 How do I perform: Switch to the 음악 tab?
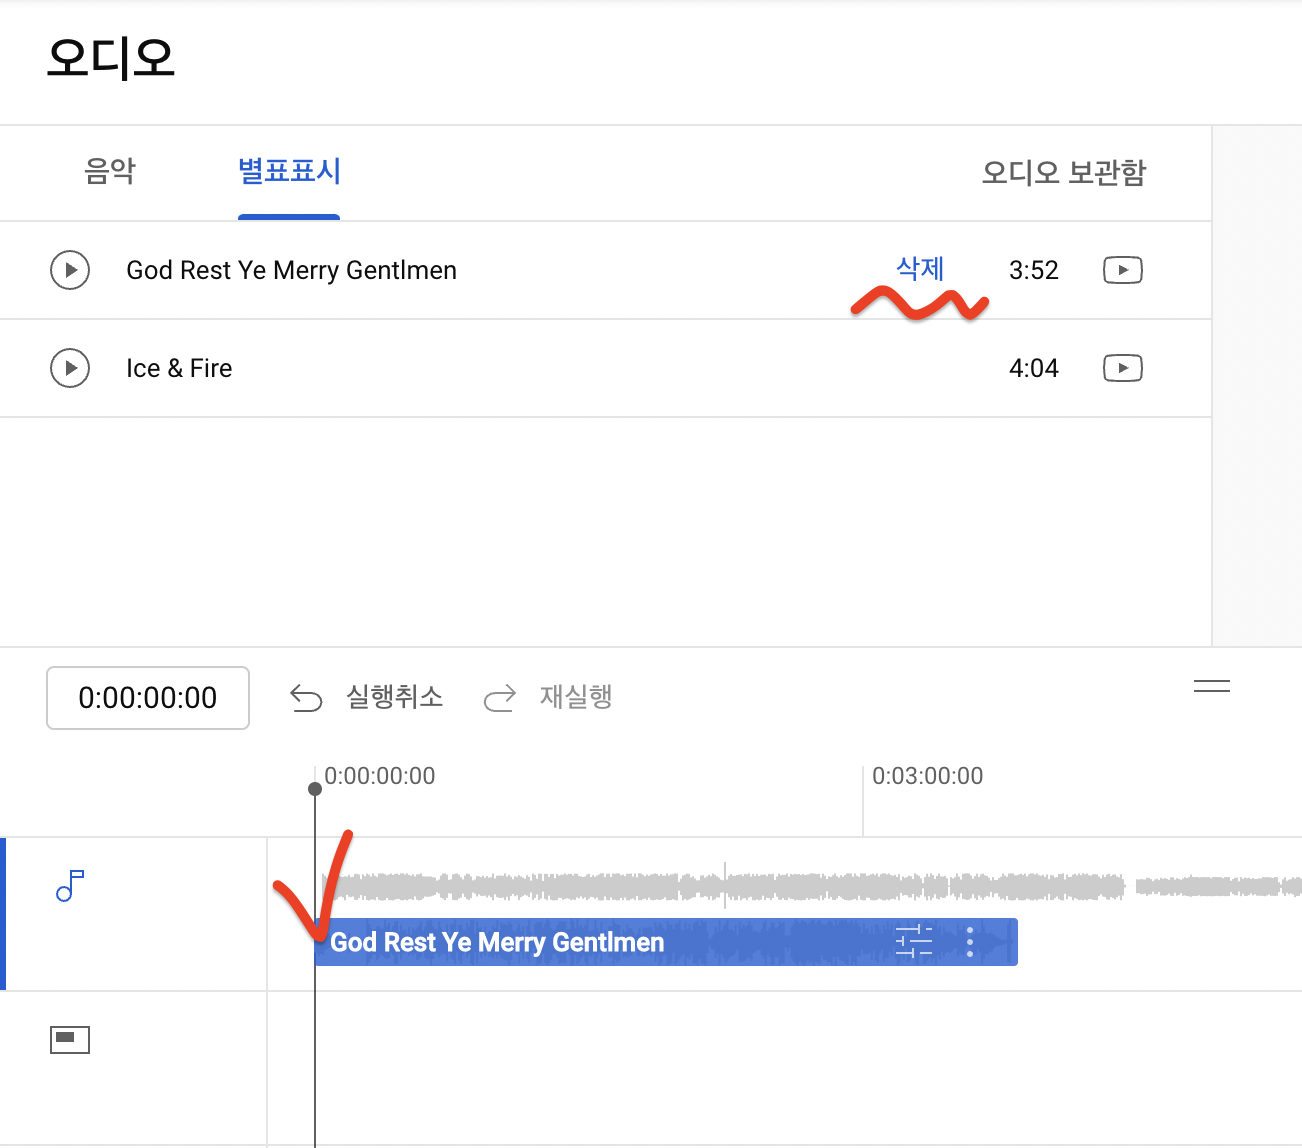(x=110, y=171)
